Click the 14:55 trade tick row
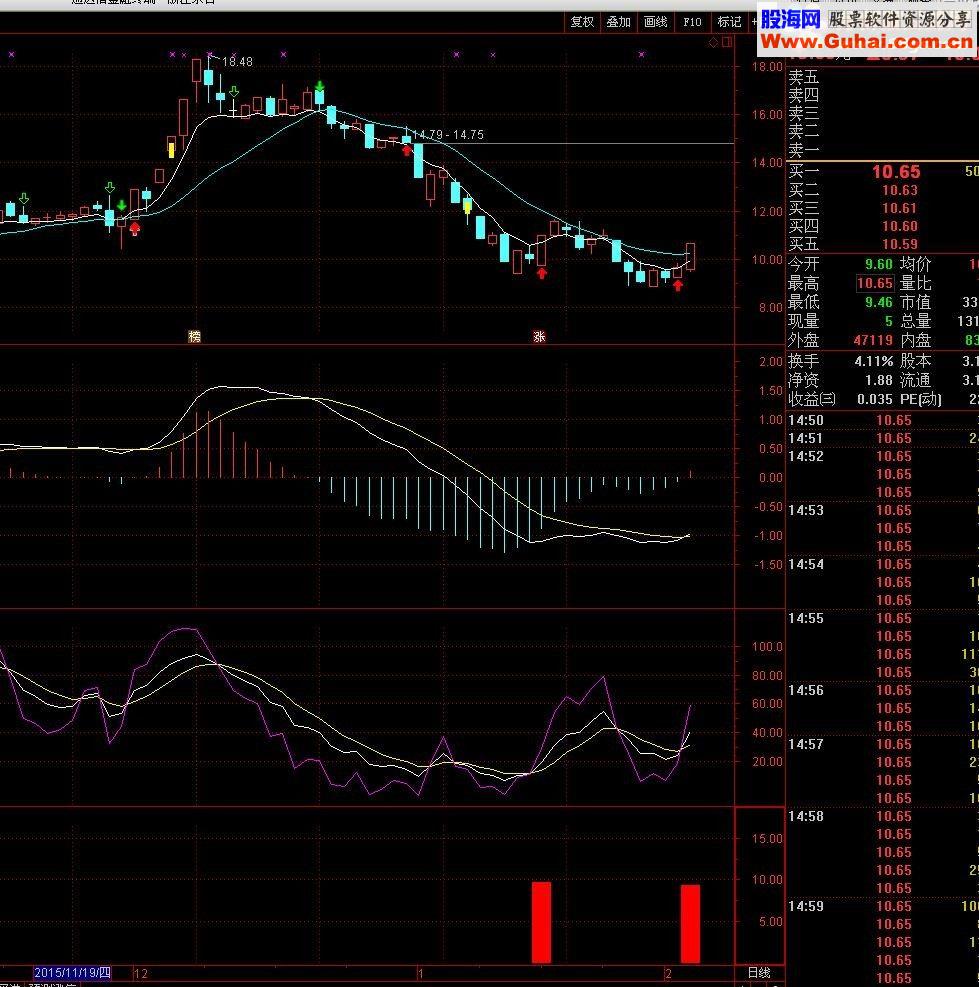Image resolution: width=979 pixels, height=987 pixels. click(883, 618)
